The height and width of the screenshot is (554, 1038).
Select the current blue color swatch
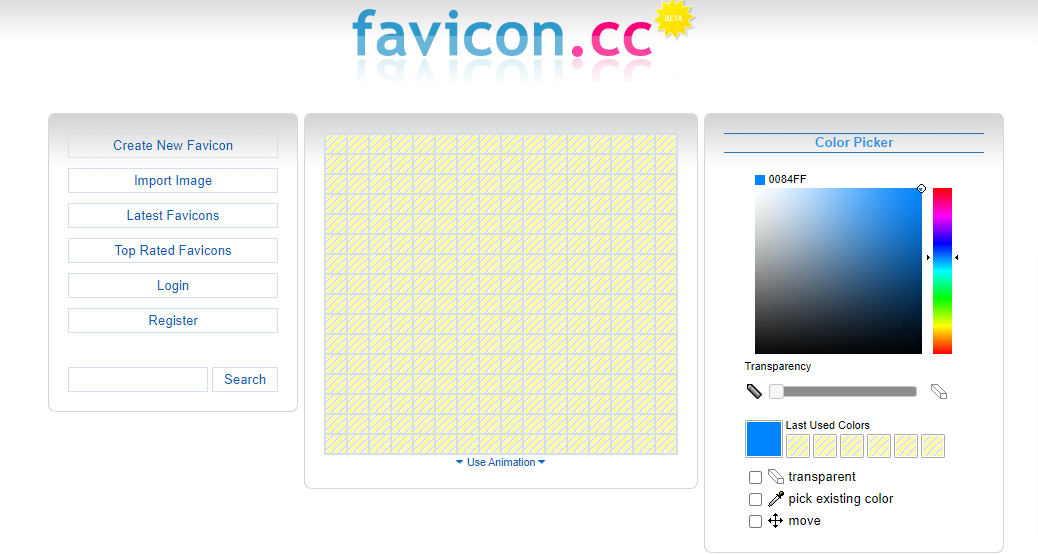coord(763,439)
